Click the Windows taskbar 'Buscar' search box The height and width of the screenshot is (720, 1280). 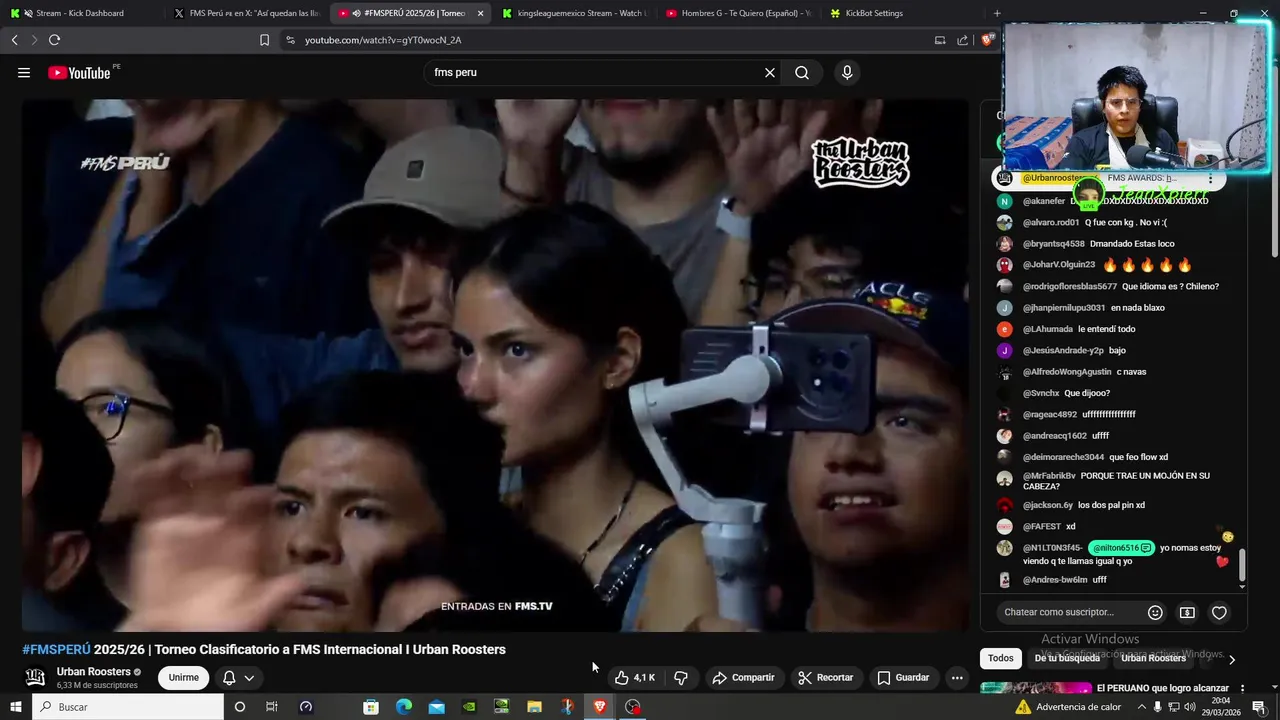tap(128, 707)
